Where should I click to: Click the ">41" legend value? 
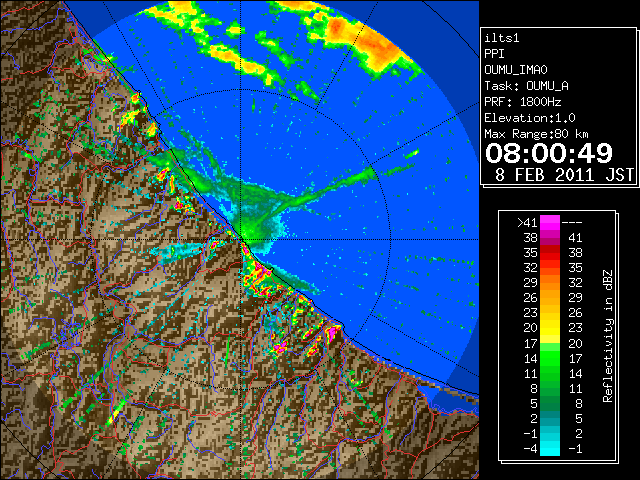pyautogui.click(x=527, y=223)
